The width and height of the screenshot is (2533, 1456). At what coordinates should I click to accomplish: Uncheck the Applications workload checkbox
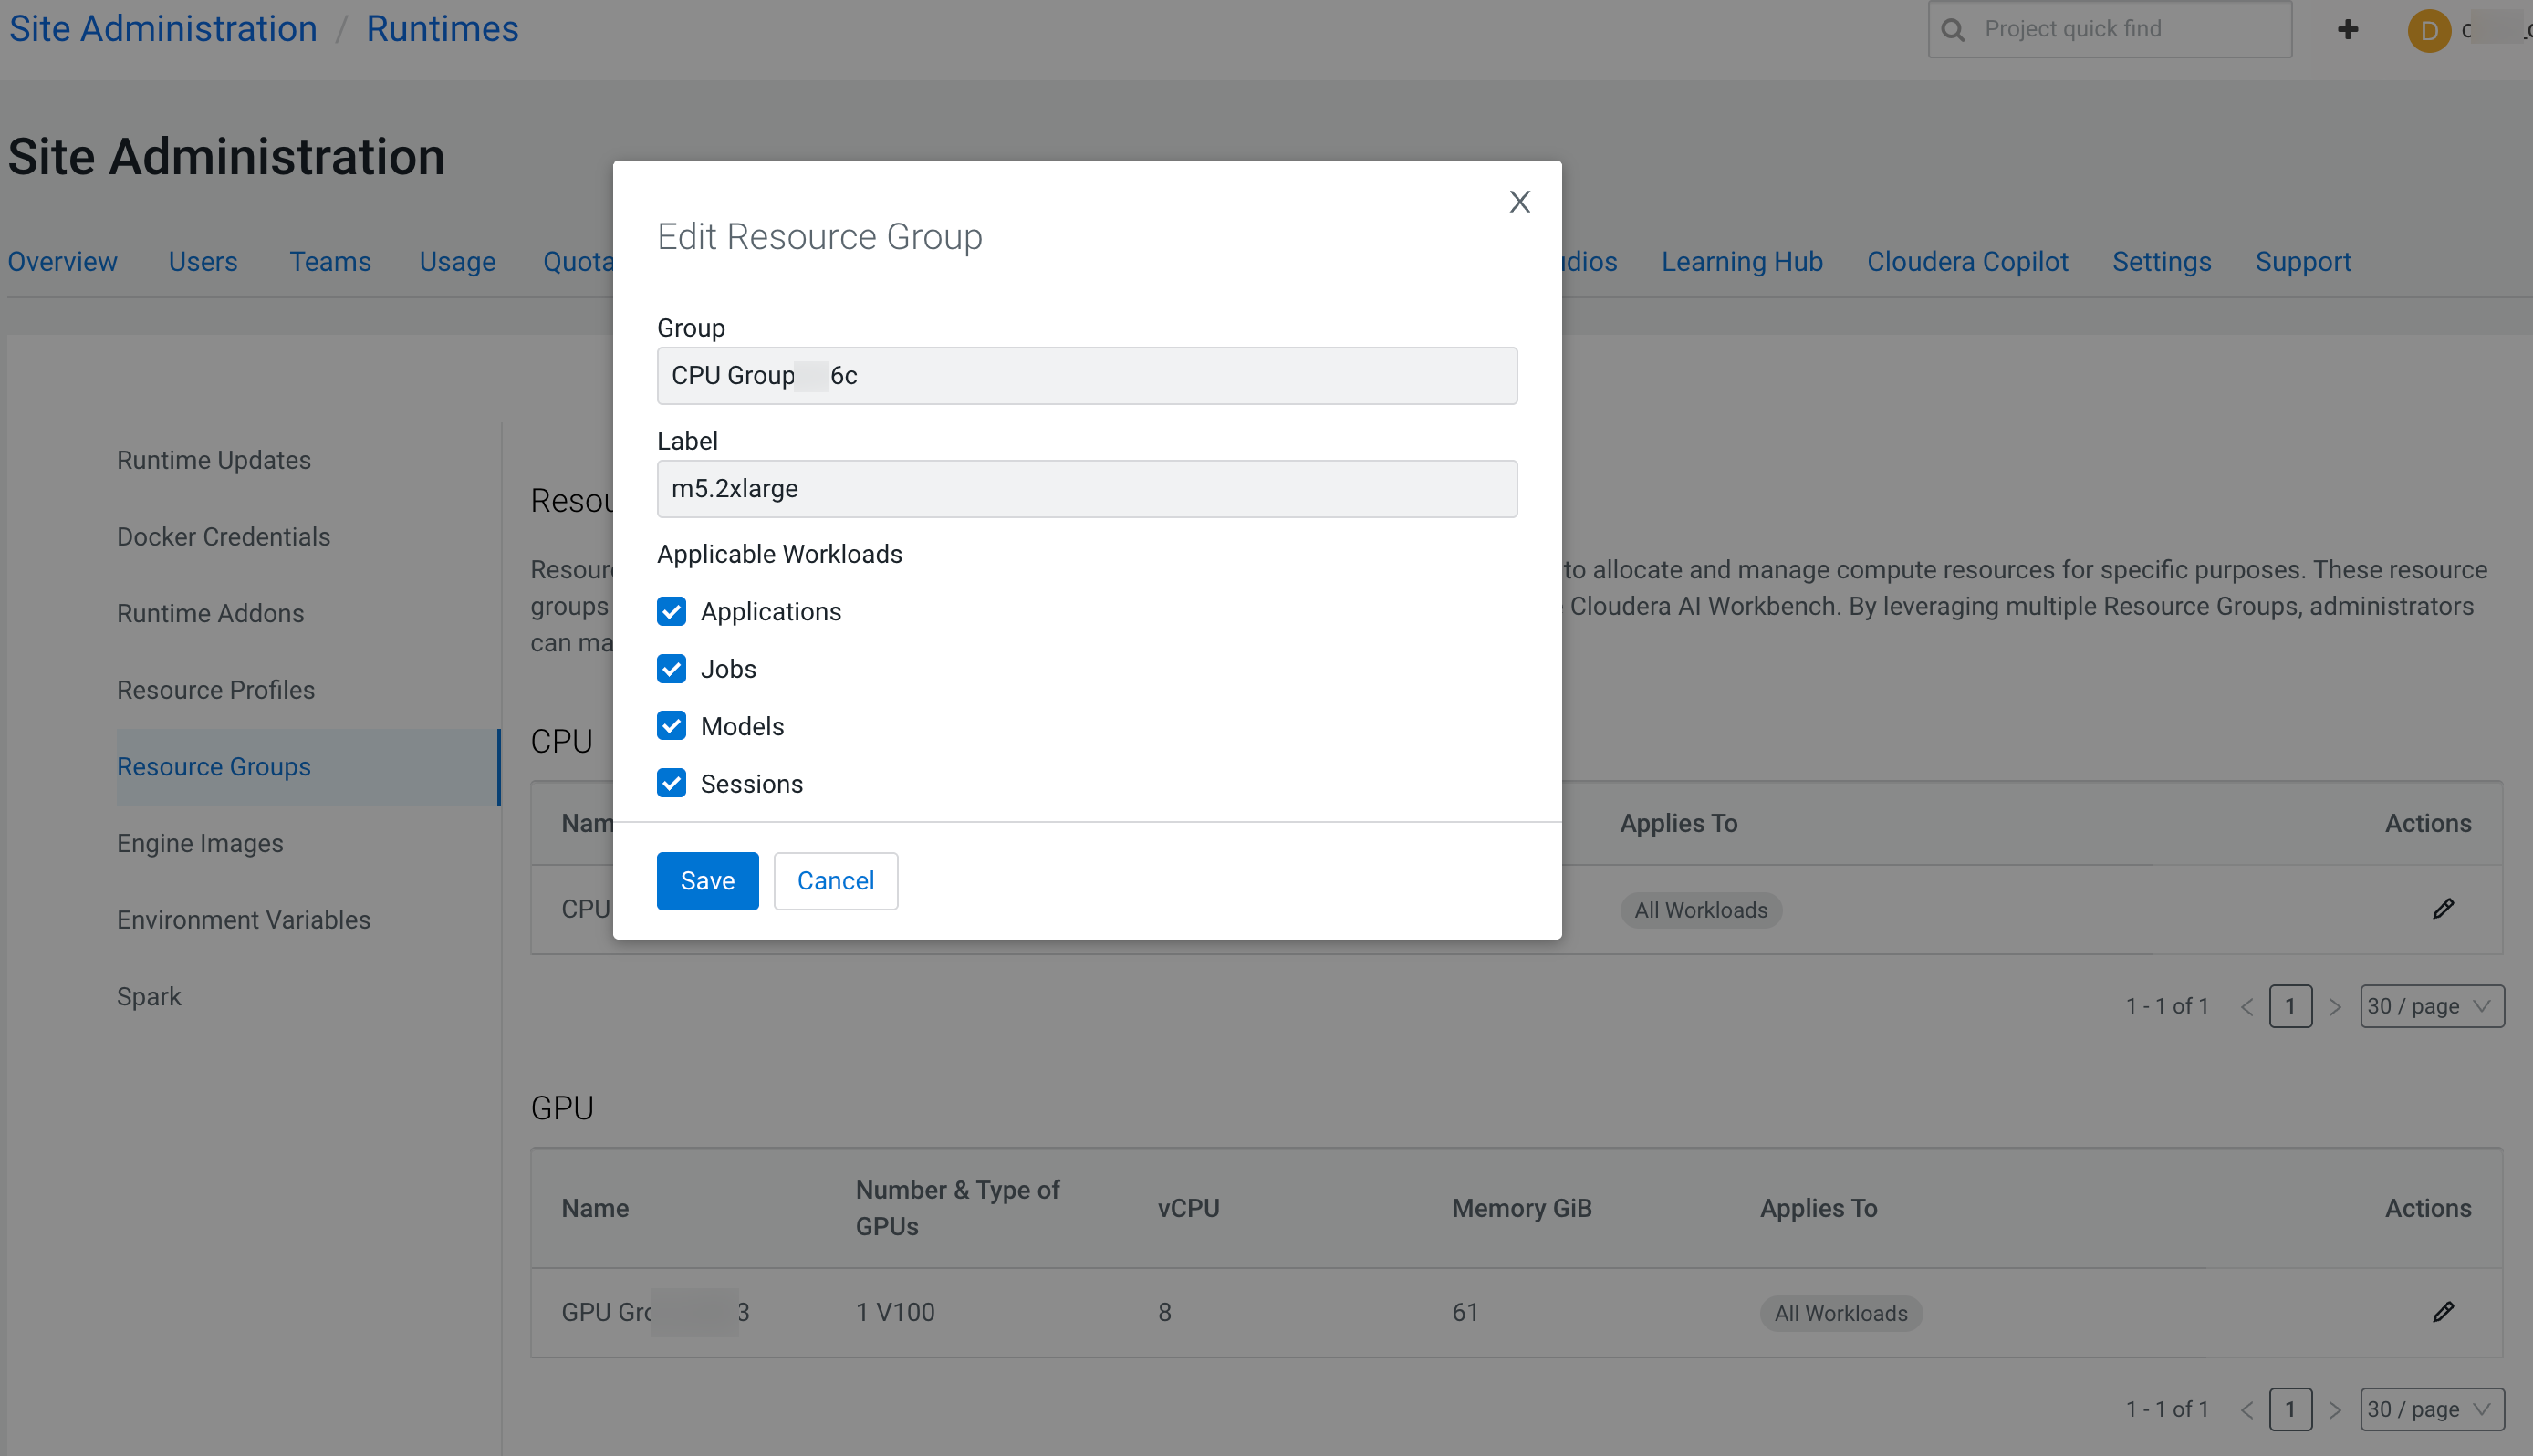(x=671, y=611)
